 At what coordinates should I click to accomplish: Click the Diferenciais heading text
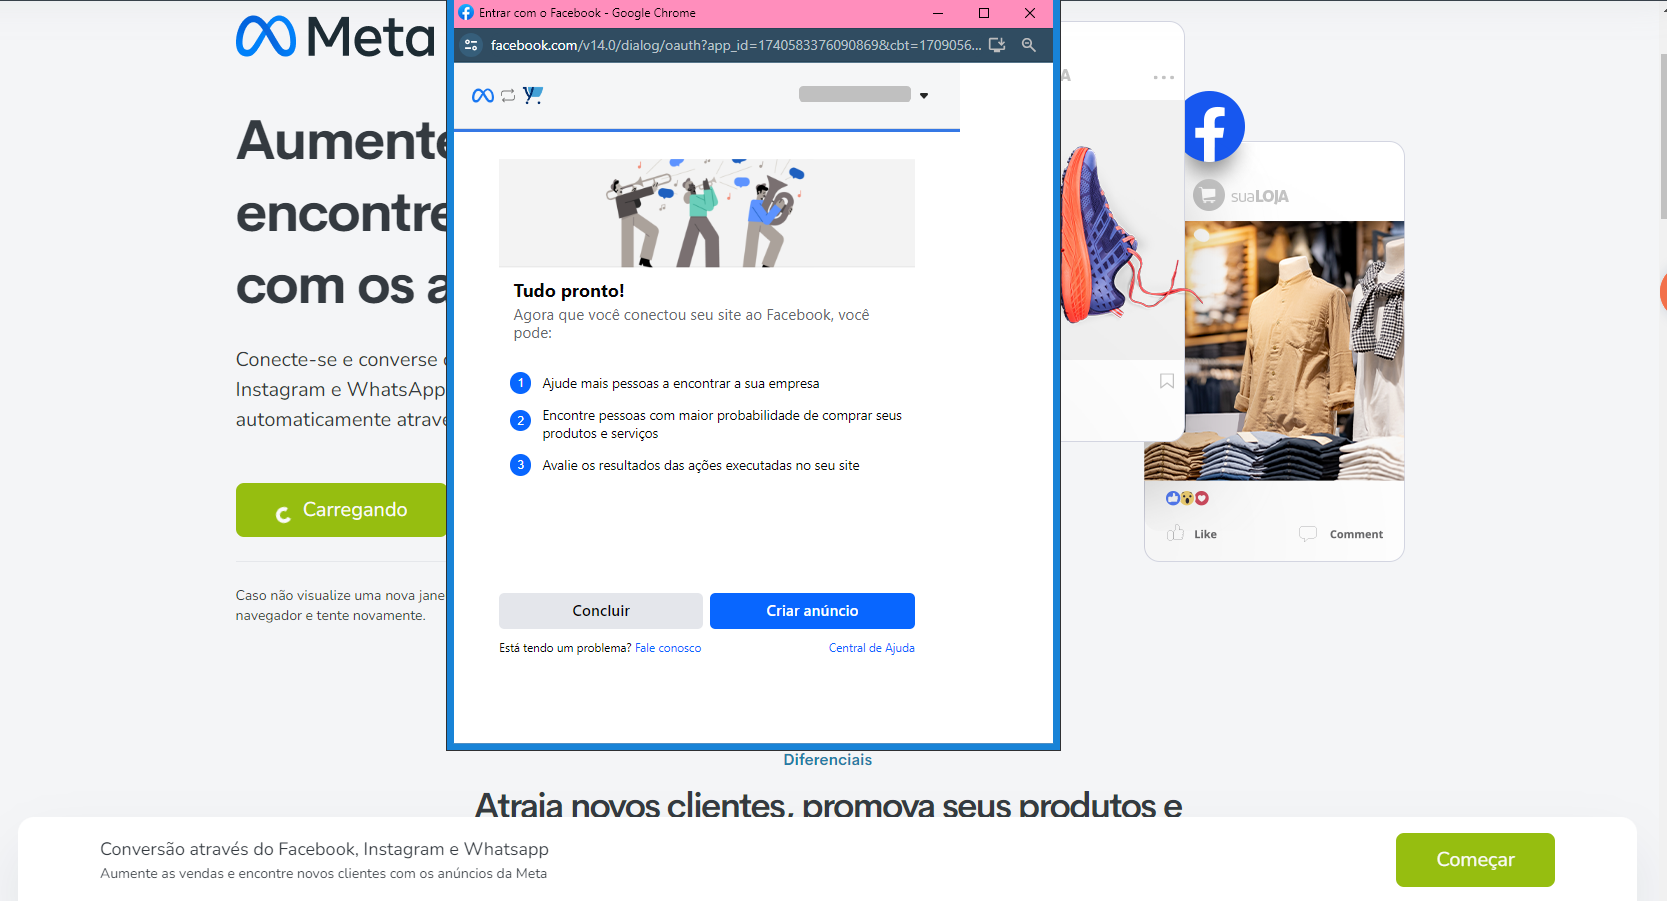pos(828,760)
